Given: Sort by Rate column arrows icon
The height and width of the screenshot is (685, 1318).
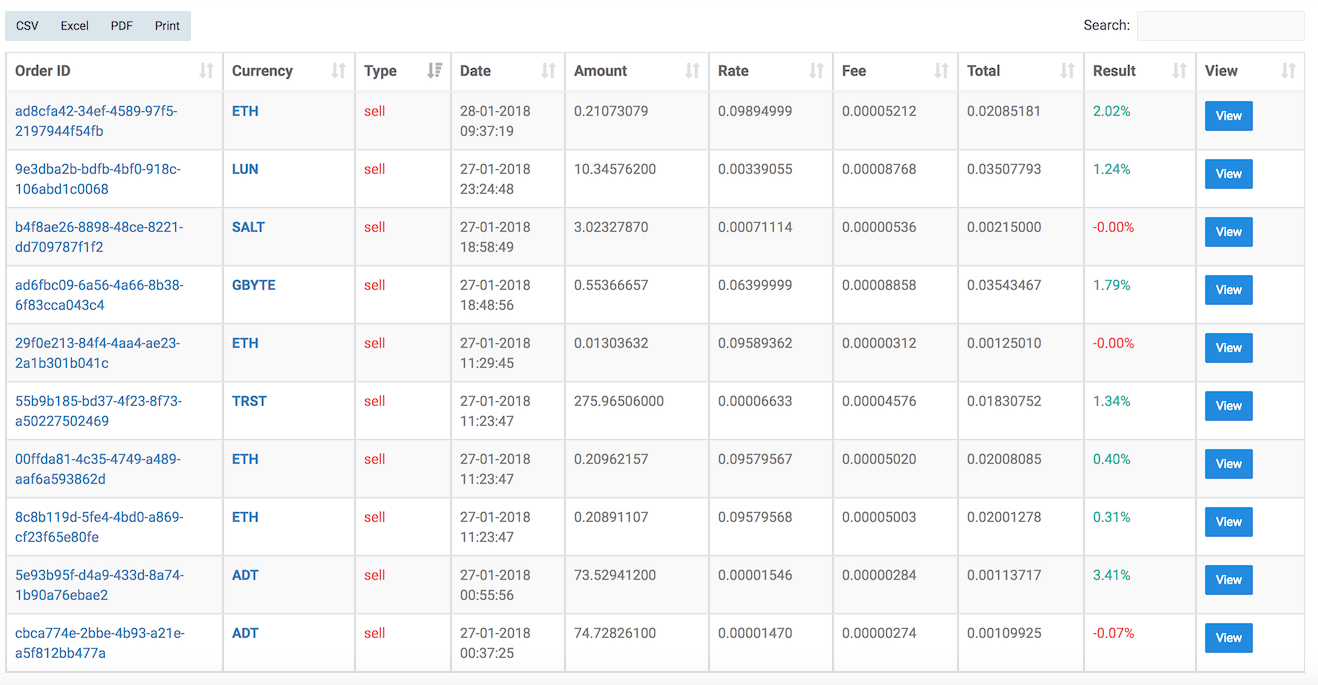Looking at the screenshot, I should click(x=816, y=71).
